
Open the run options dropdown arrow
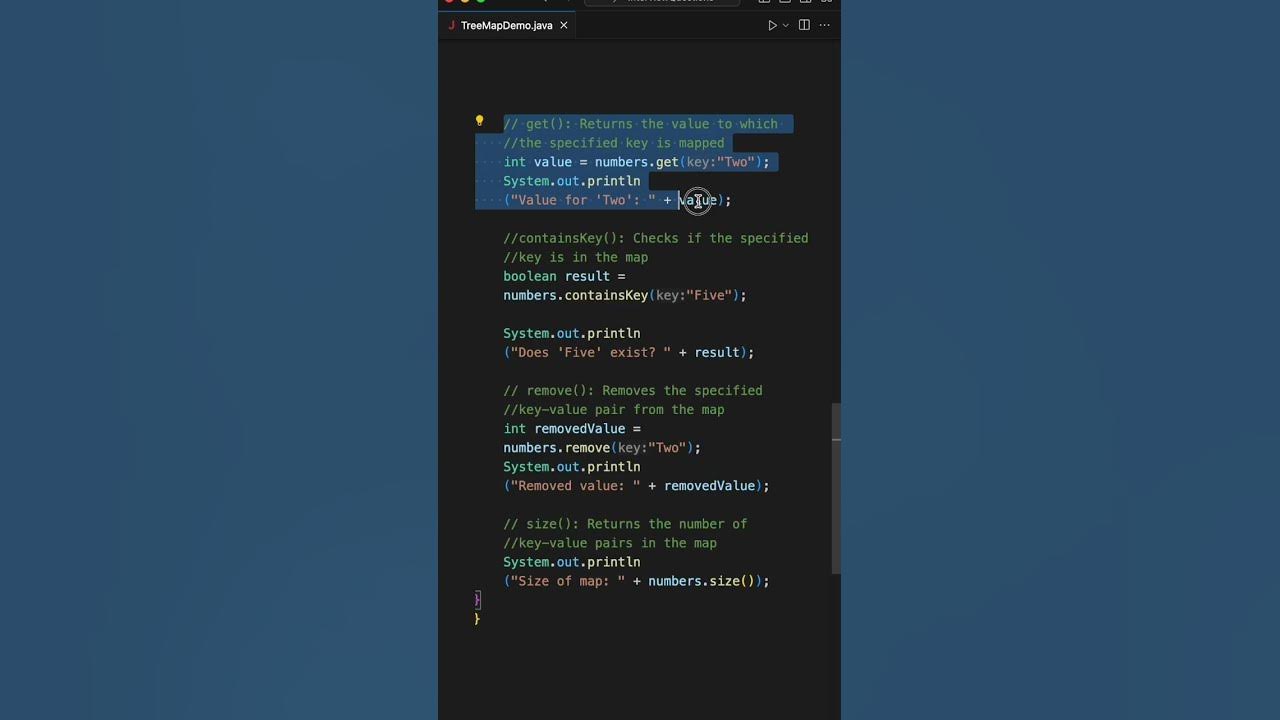pos(785,25)
